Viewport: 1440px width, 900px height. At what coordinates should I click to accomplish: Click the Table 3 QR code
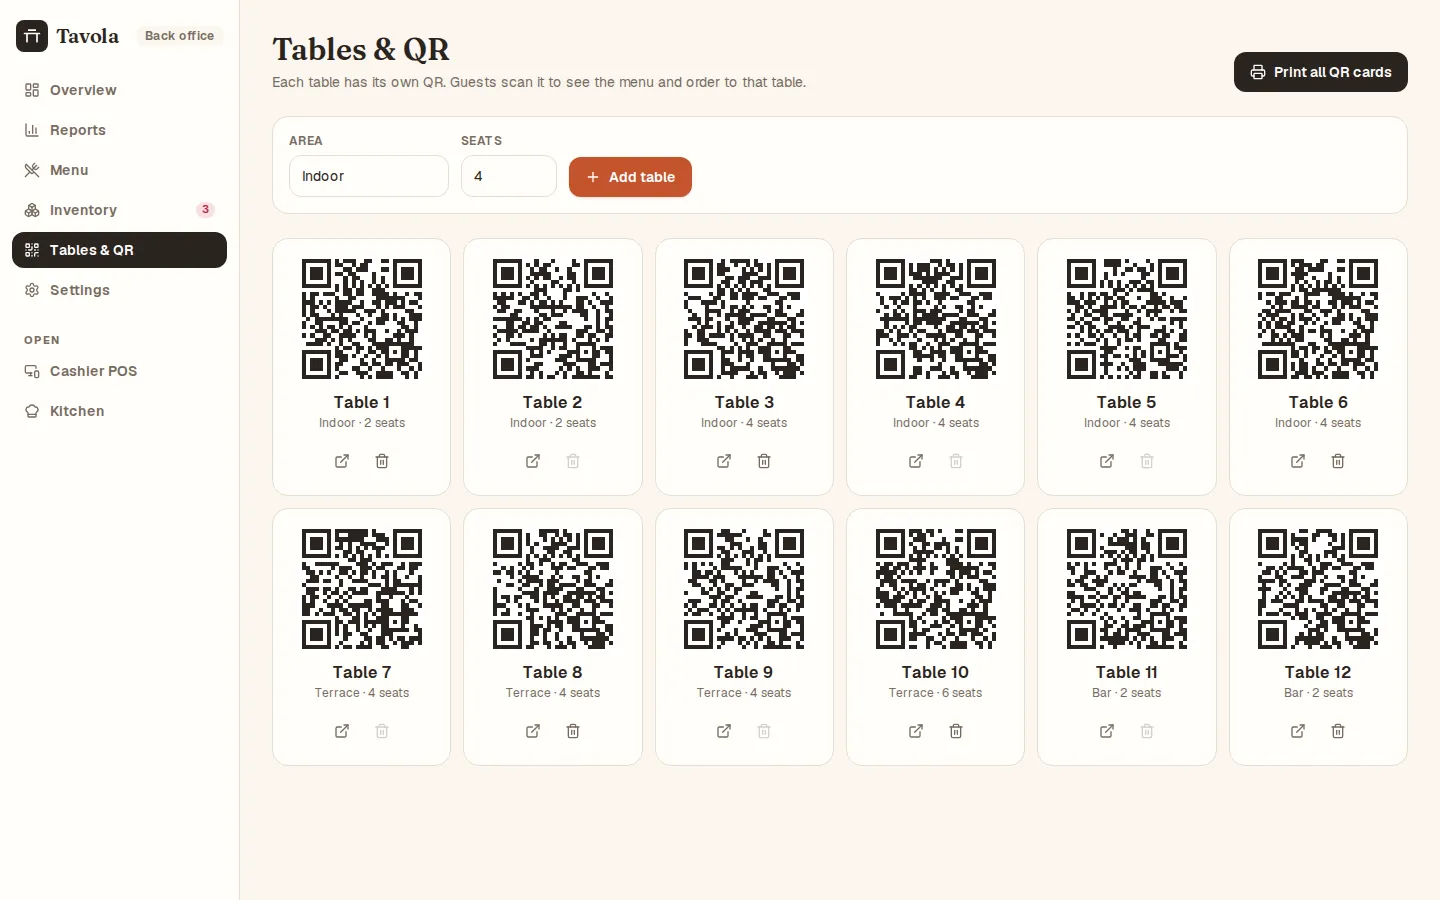(744, 319)
